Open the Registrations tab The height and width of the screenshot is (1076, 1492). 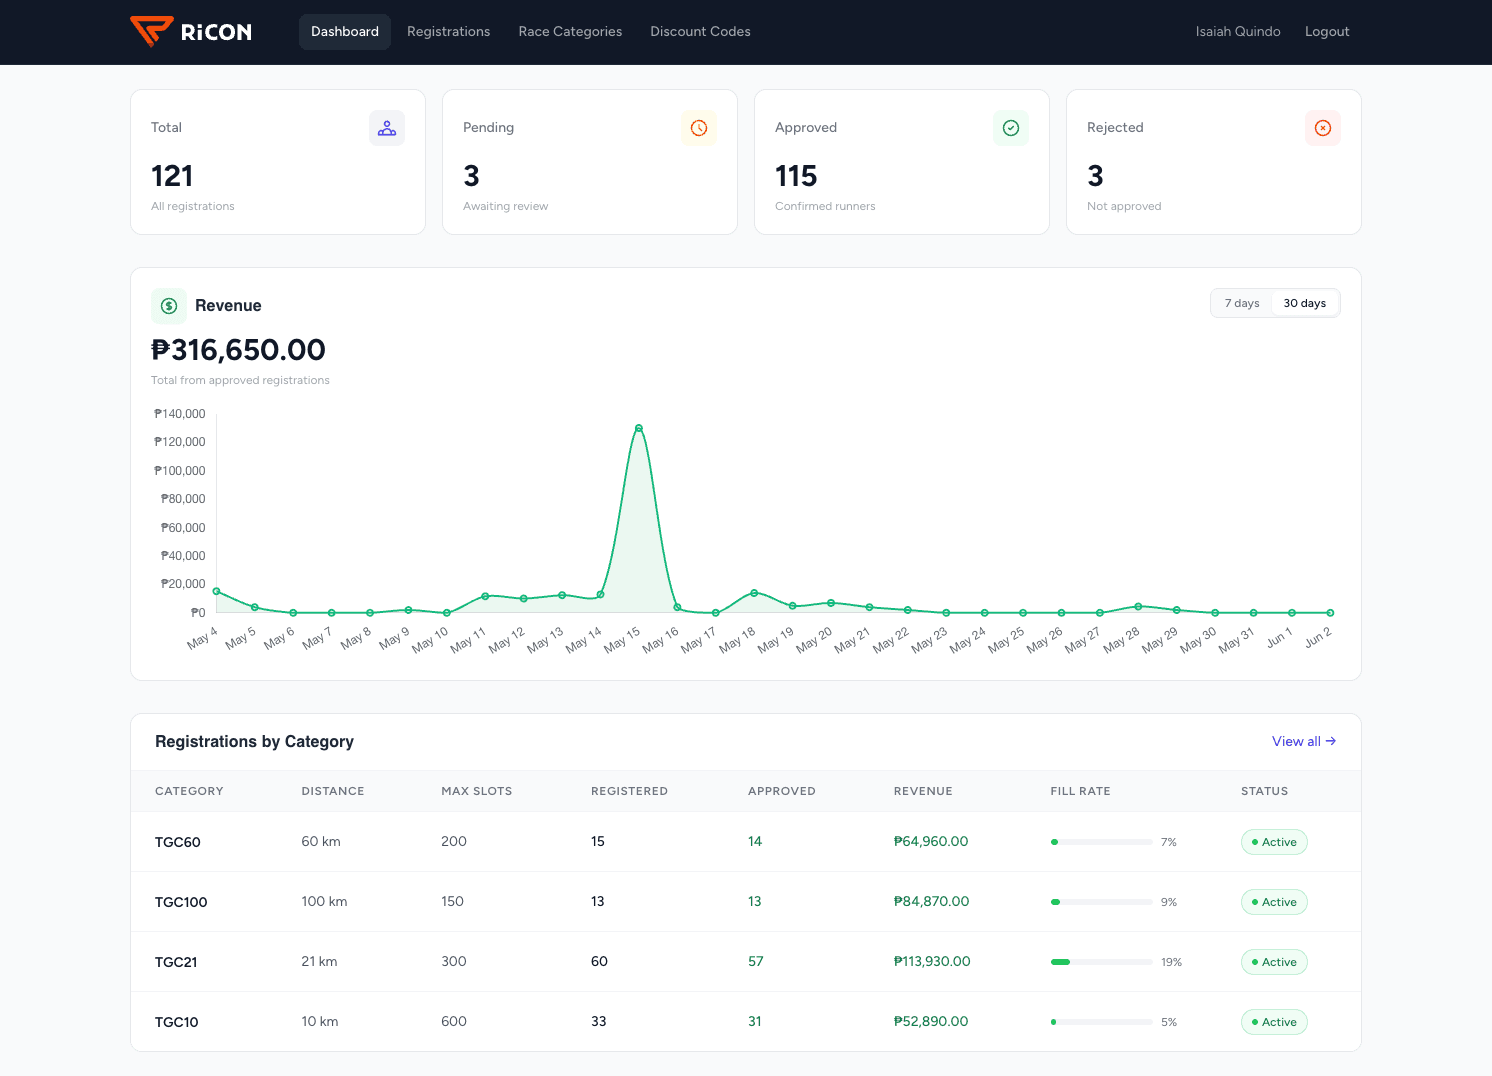coord(448,32)
